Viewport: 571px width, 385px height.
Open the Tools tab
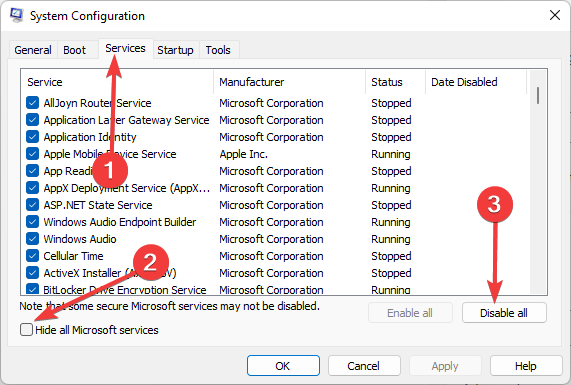(218, 50)
